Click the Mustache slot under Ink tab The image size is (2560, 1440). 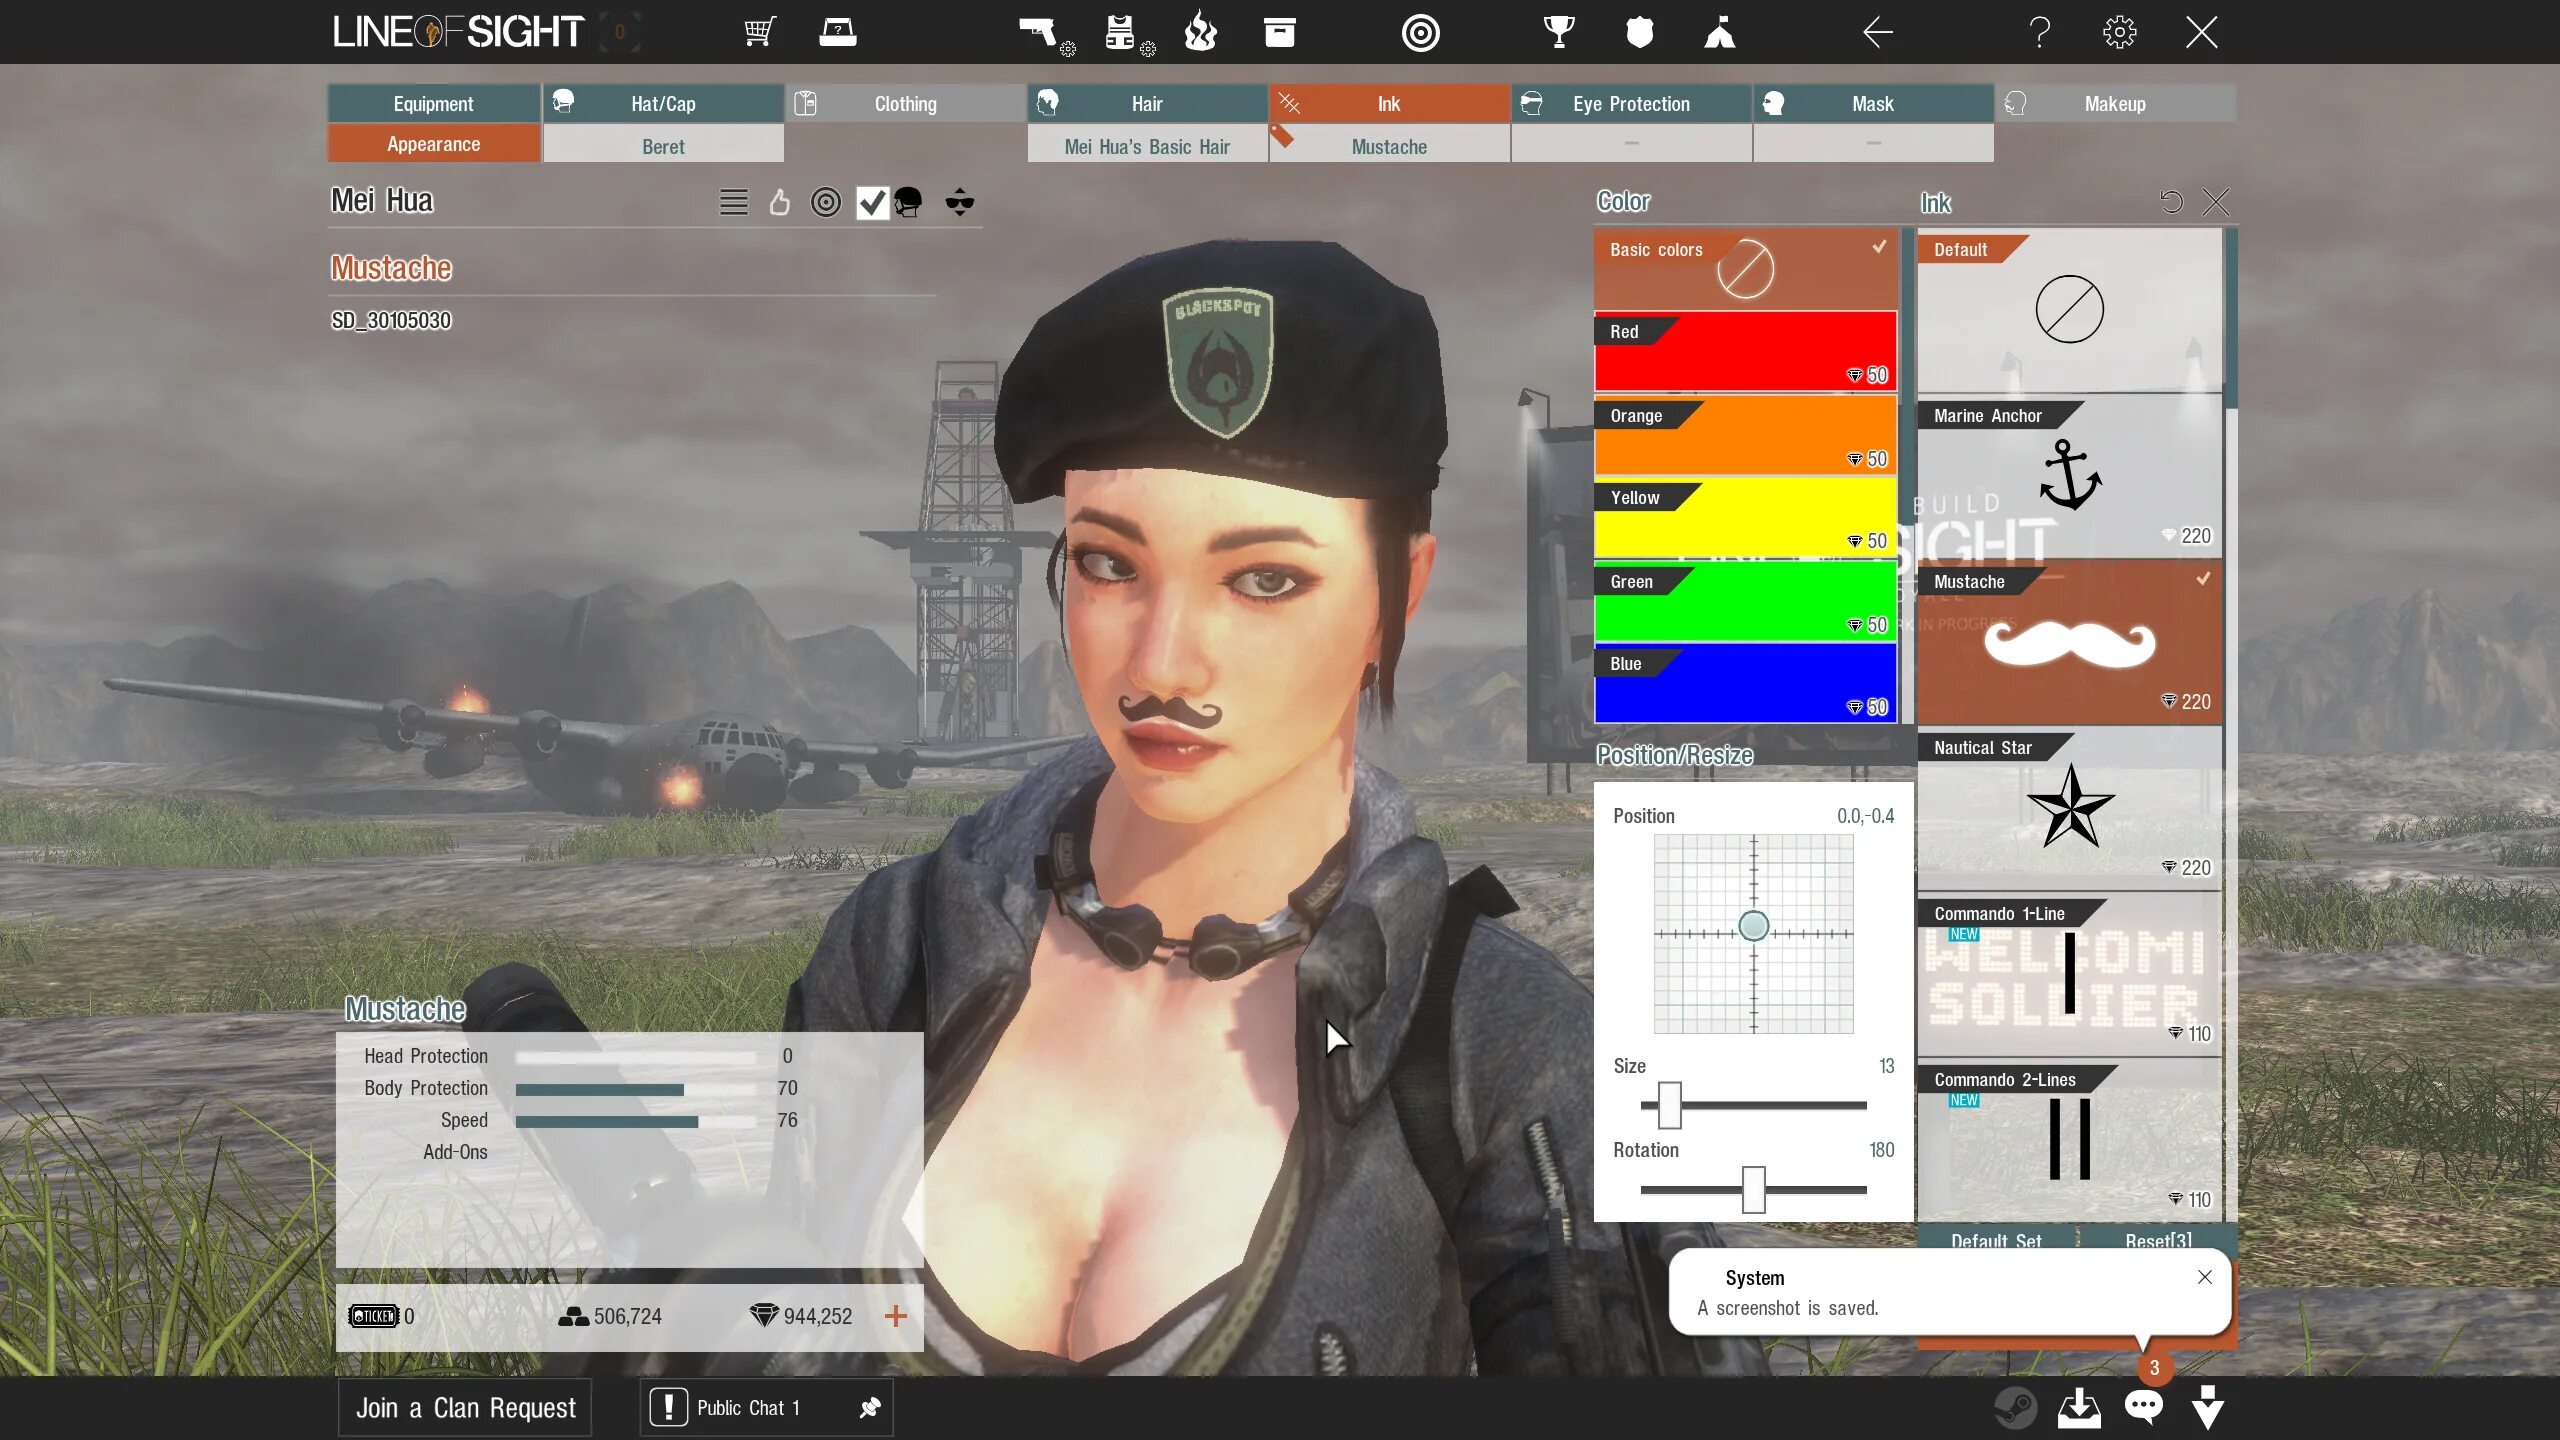1389,146
